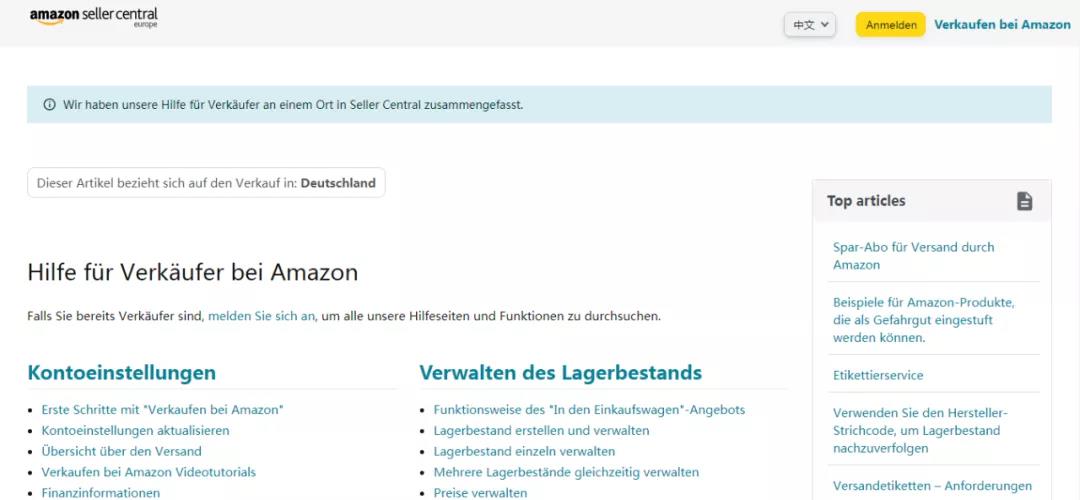Click the yellow Anmelden button
The image size is (1080, 500).
coord(891,25)
